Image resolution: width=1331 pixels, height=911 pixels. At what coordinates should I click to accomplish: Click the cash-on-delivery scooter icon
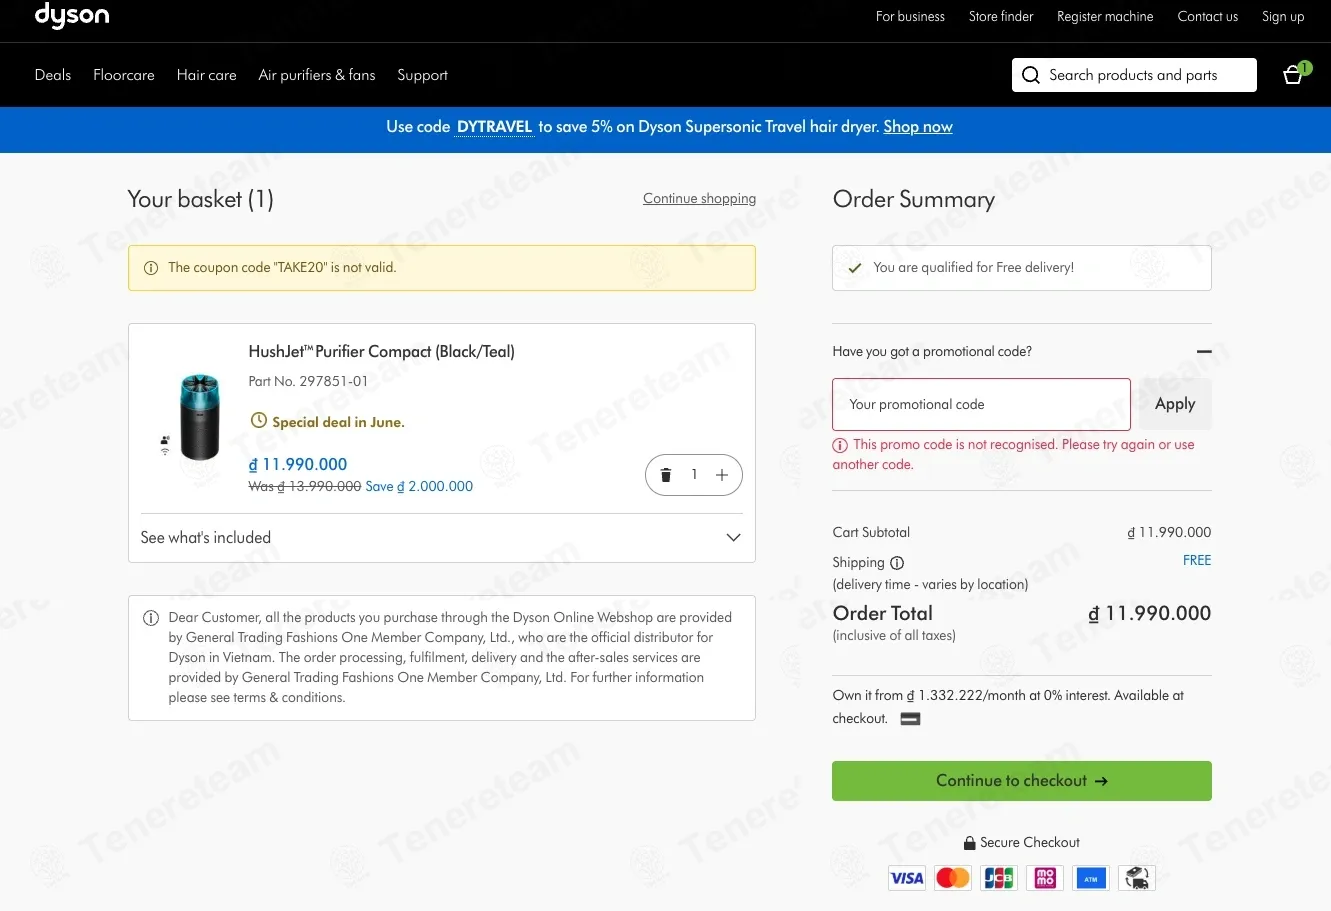point(1137,878)
